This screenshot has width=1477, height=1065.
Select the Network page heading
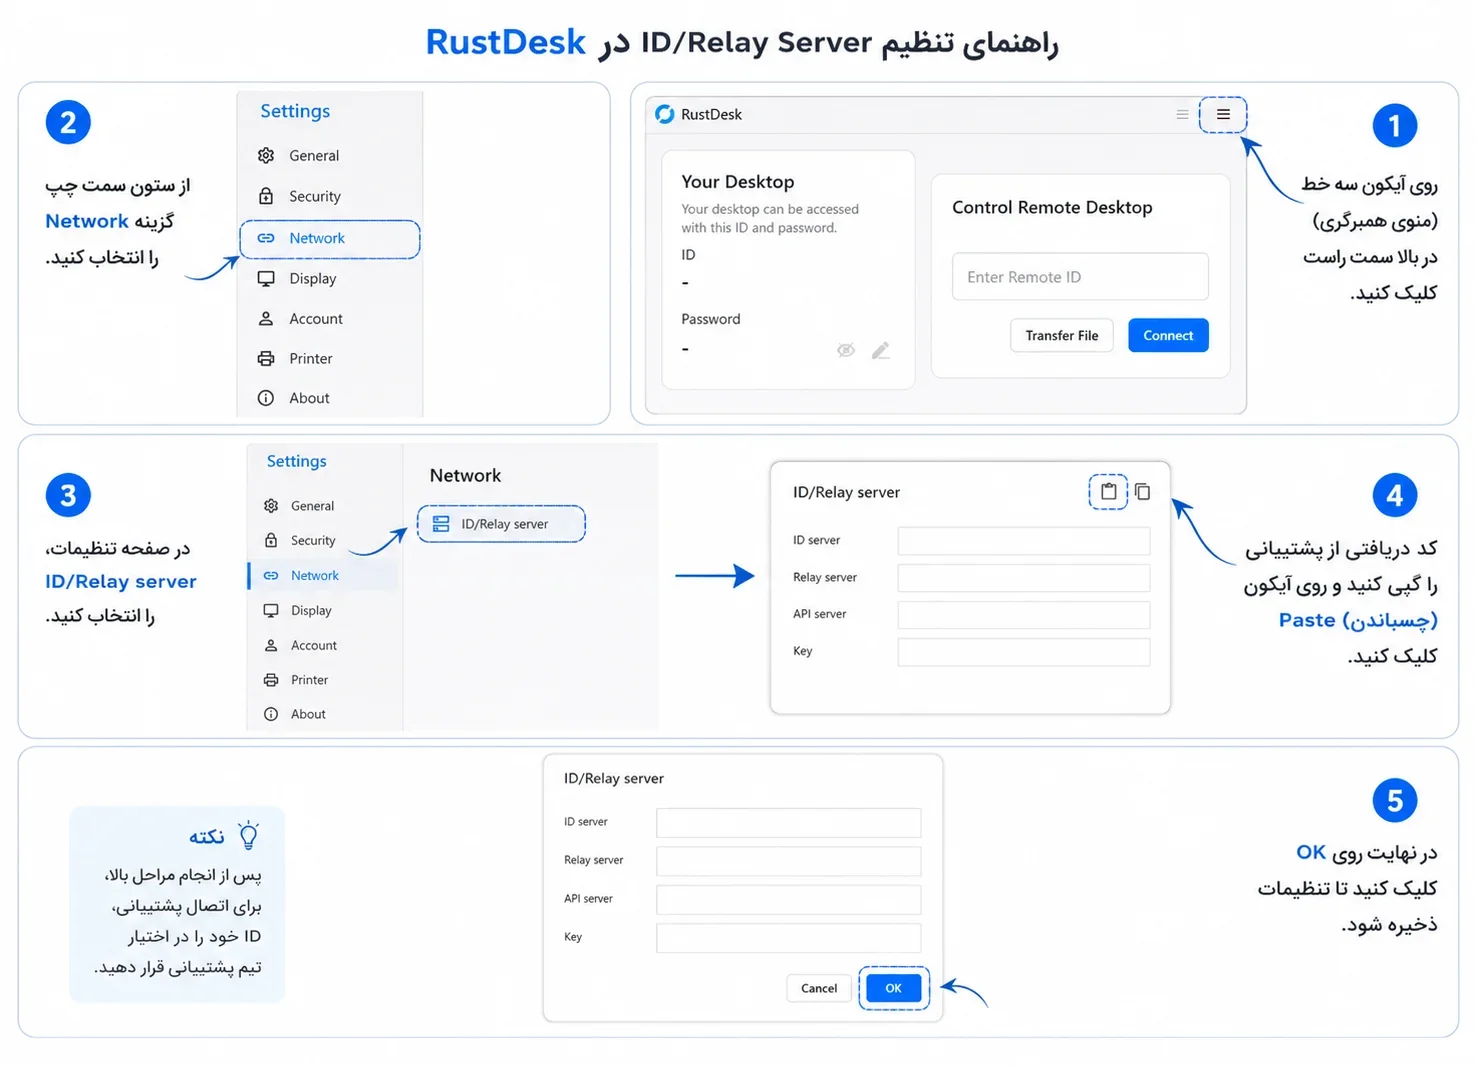pos(465,476)
